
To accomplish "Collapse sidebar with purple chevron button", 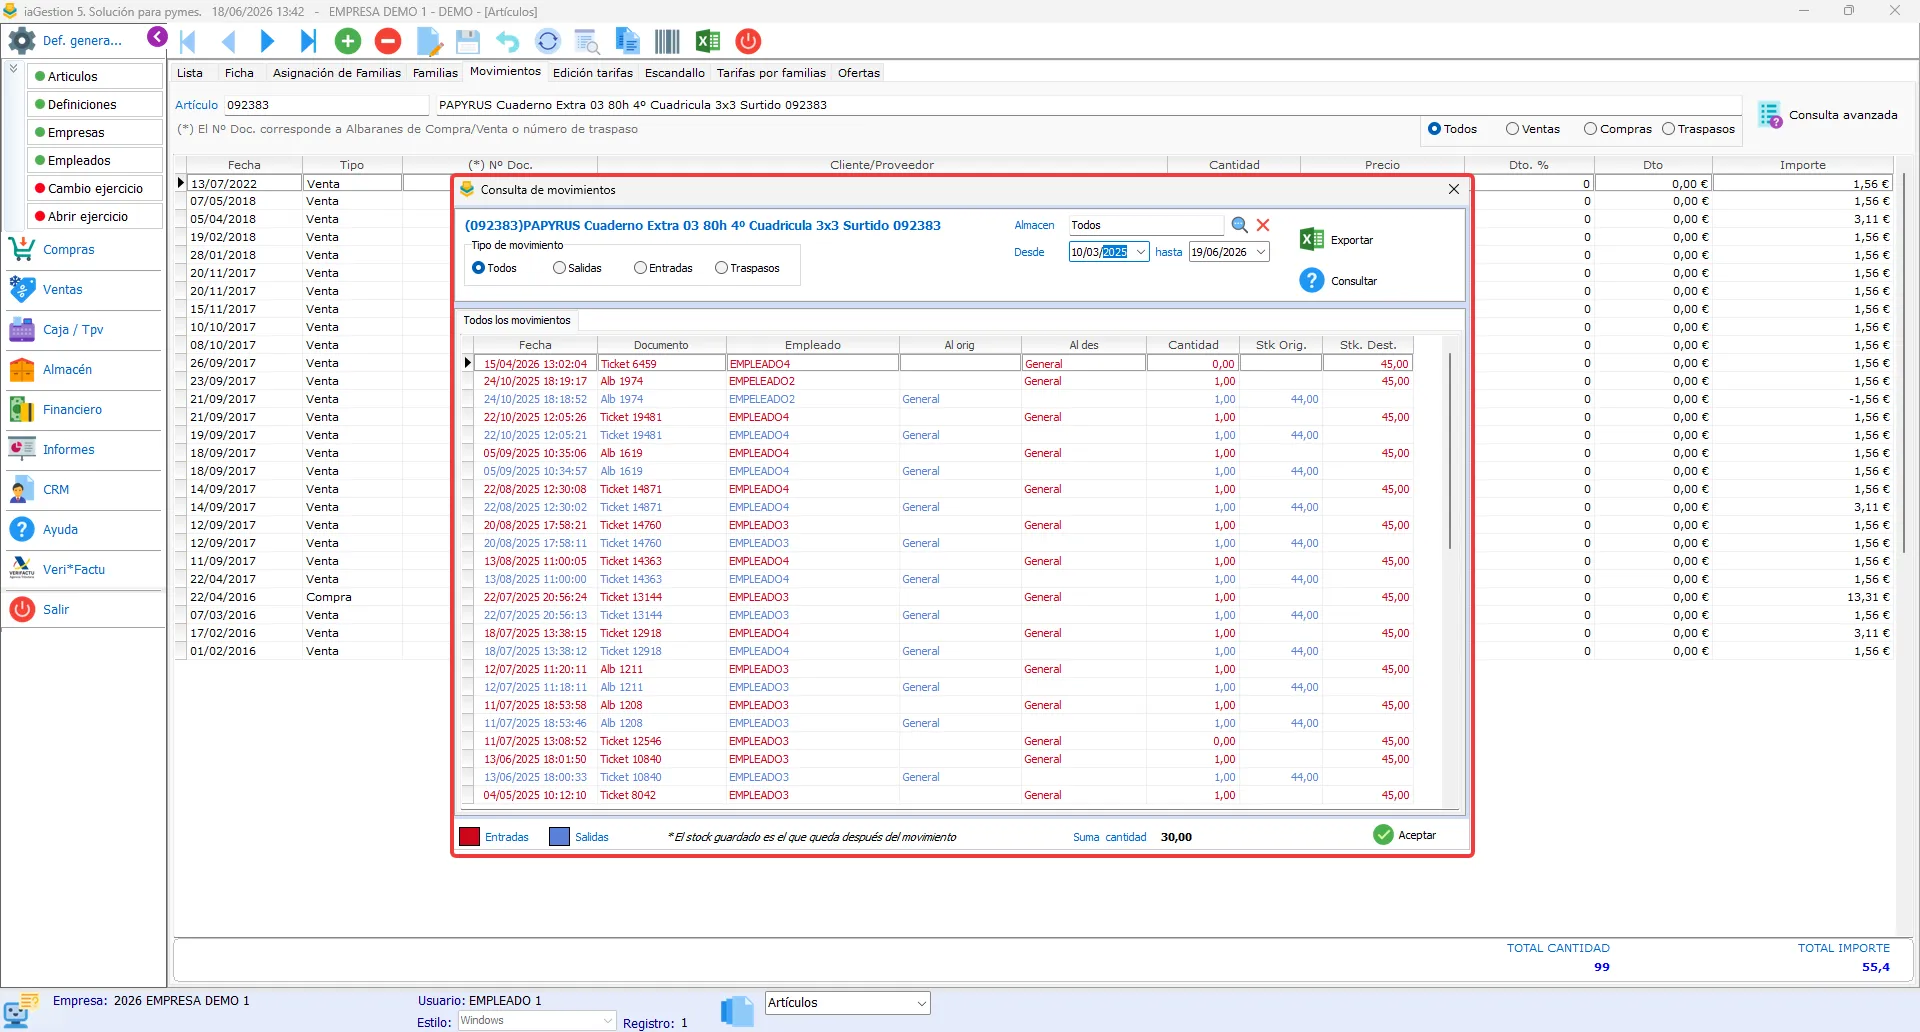I will [157, 37].
